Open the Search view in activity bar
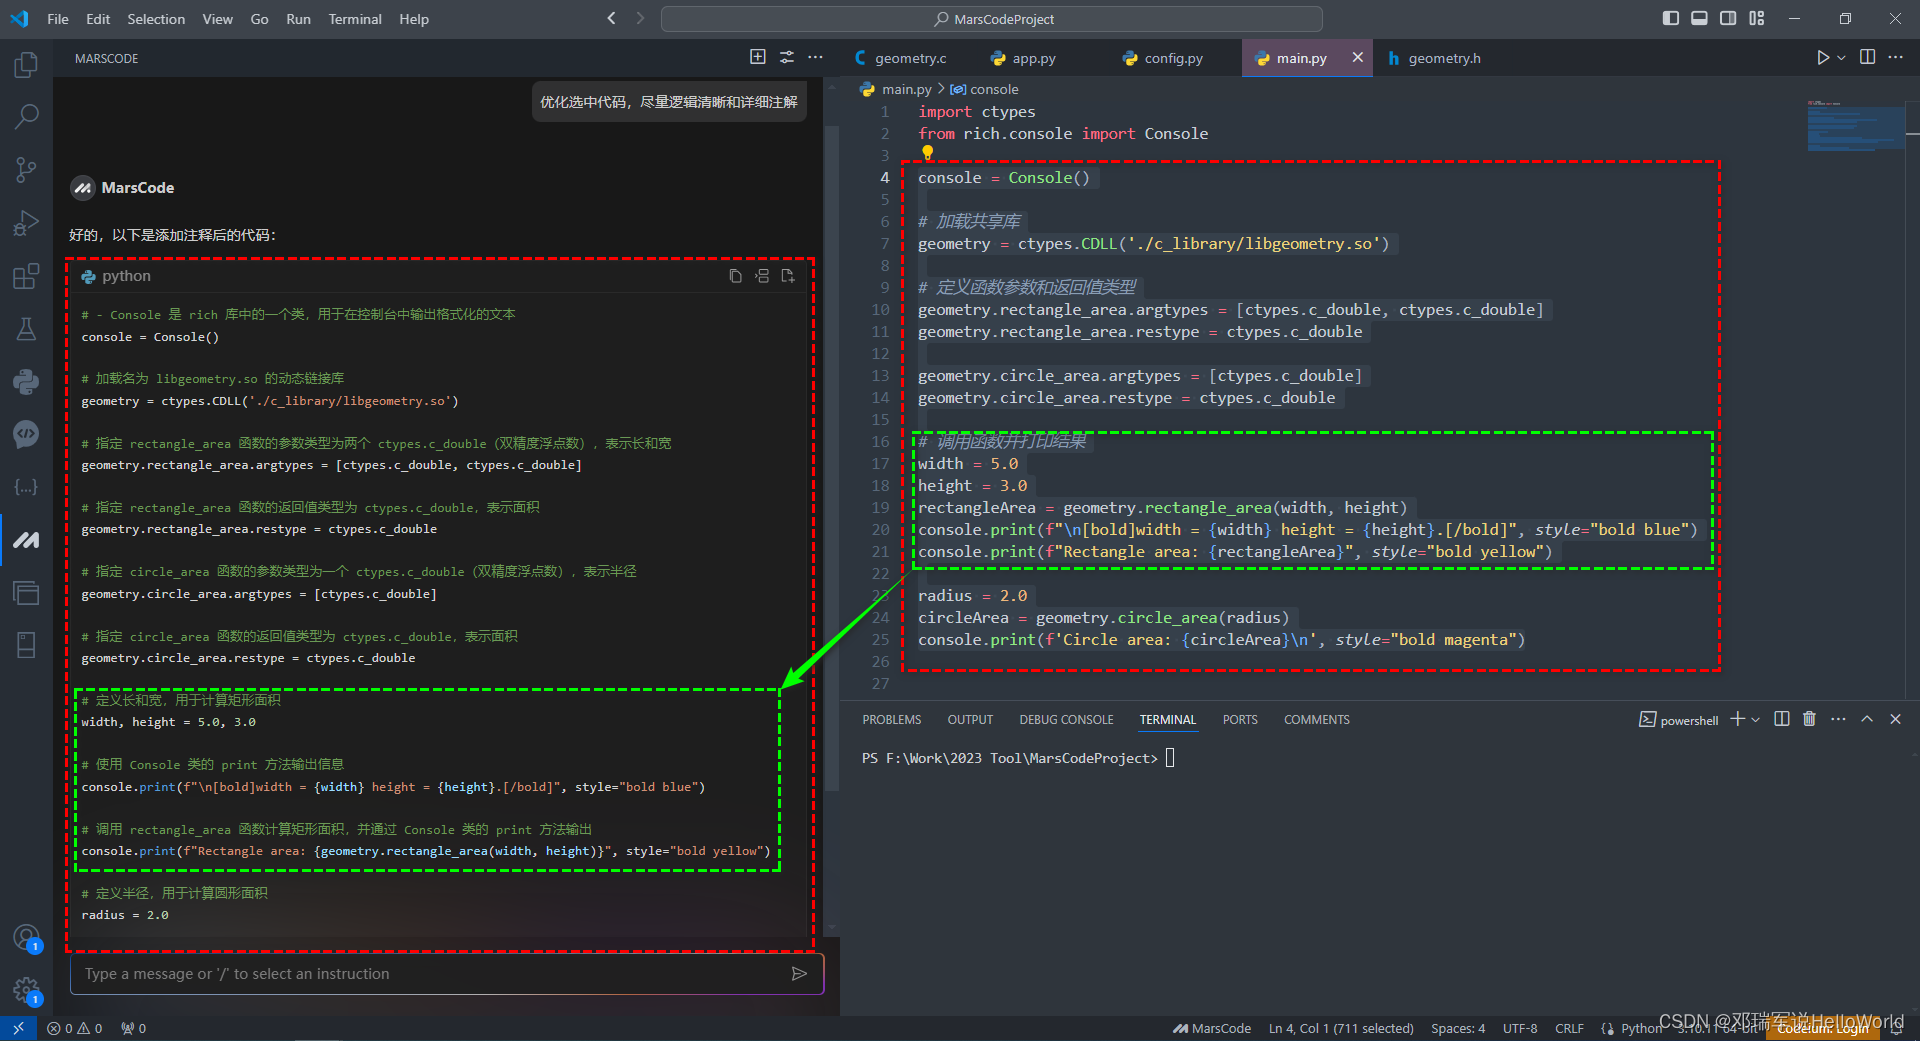The image size is (1920, 1041). tap(26, 117)
